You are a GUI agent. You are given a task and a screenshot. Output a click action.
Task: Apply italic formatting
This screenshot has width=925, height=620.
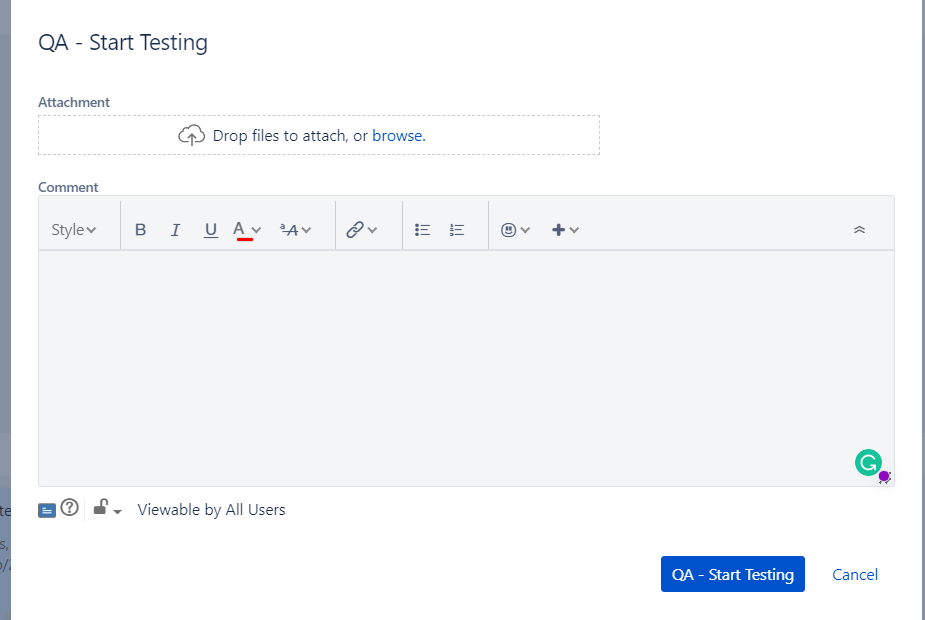[x=175, y=229]
